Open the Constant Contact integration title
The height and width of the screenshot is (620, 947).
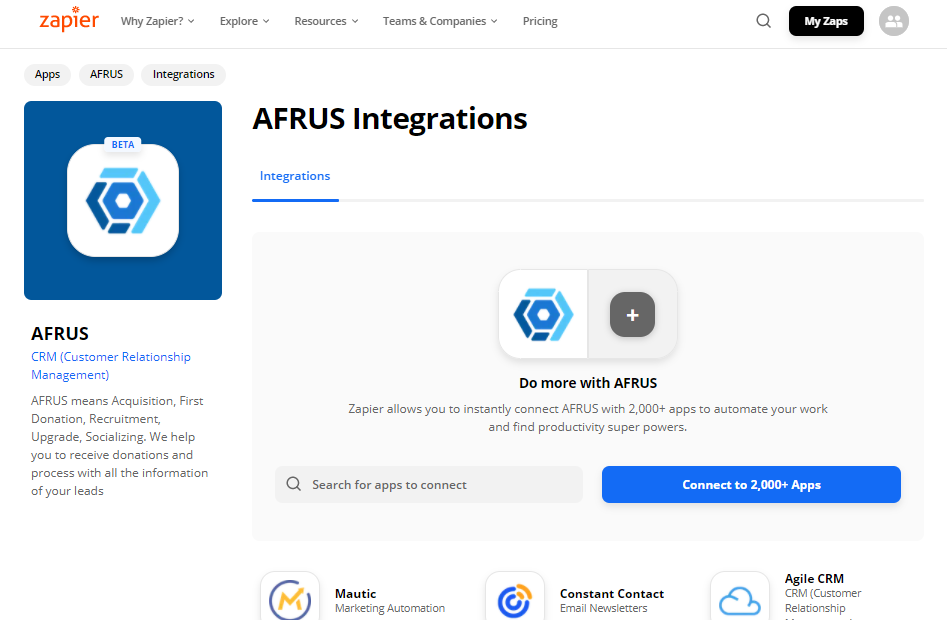tap(612, 593)
